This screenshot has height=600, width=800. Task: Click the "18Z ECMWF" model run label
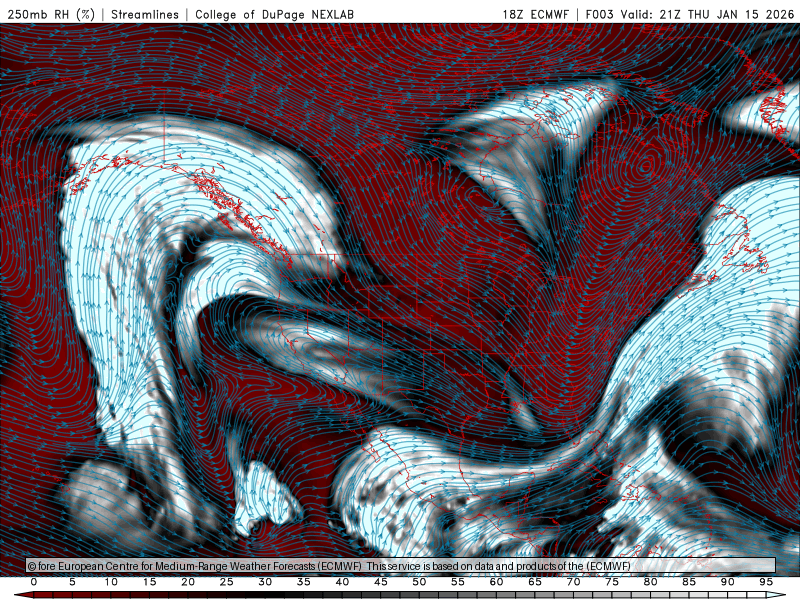(x=535, y=14)
